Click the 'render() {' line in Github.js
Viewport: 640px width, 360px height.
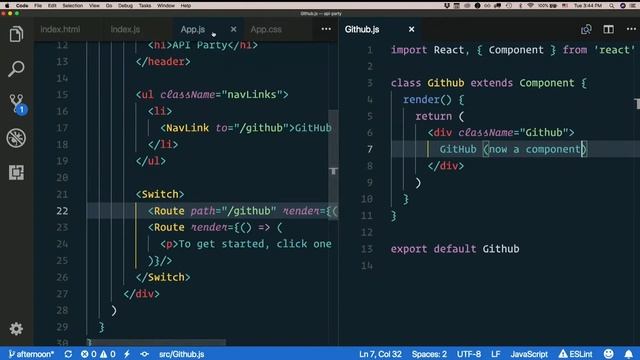pos(433,99)
